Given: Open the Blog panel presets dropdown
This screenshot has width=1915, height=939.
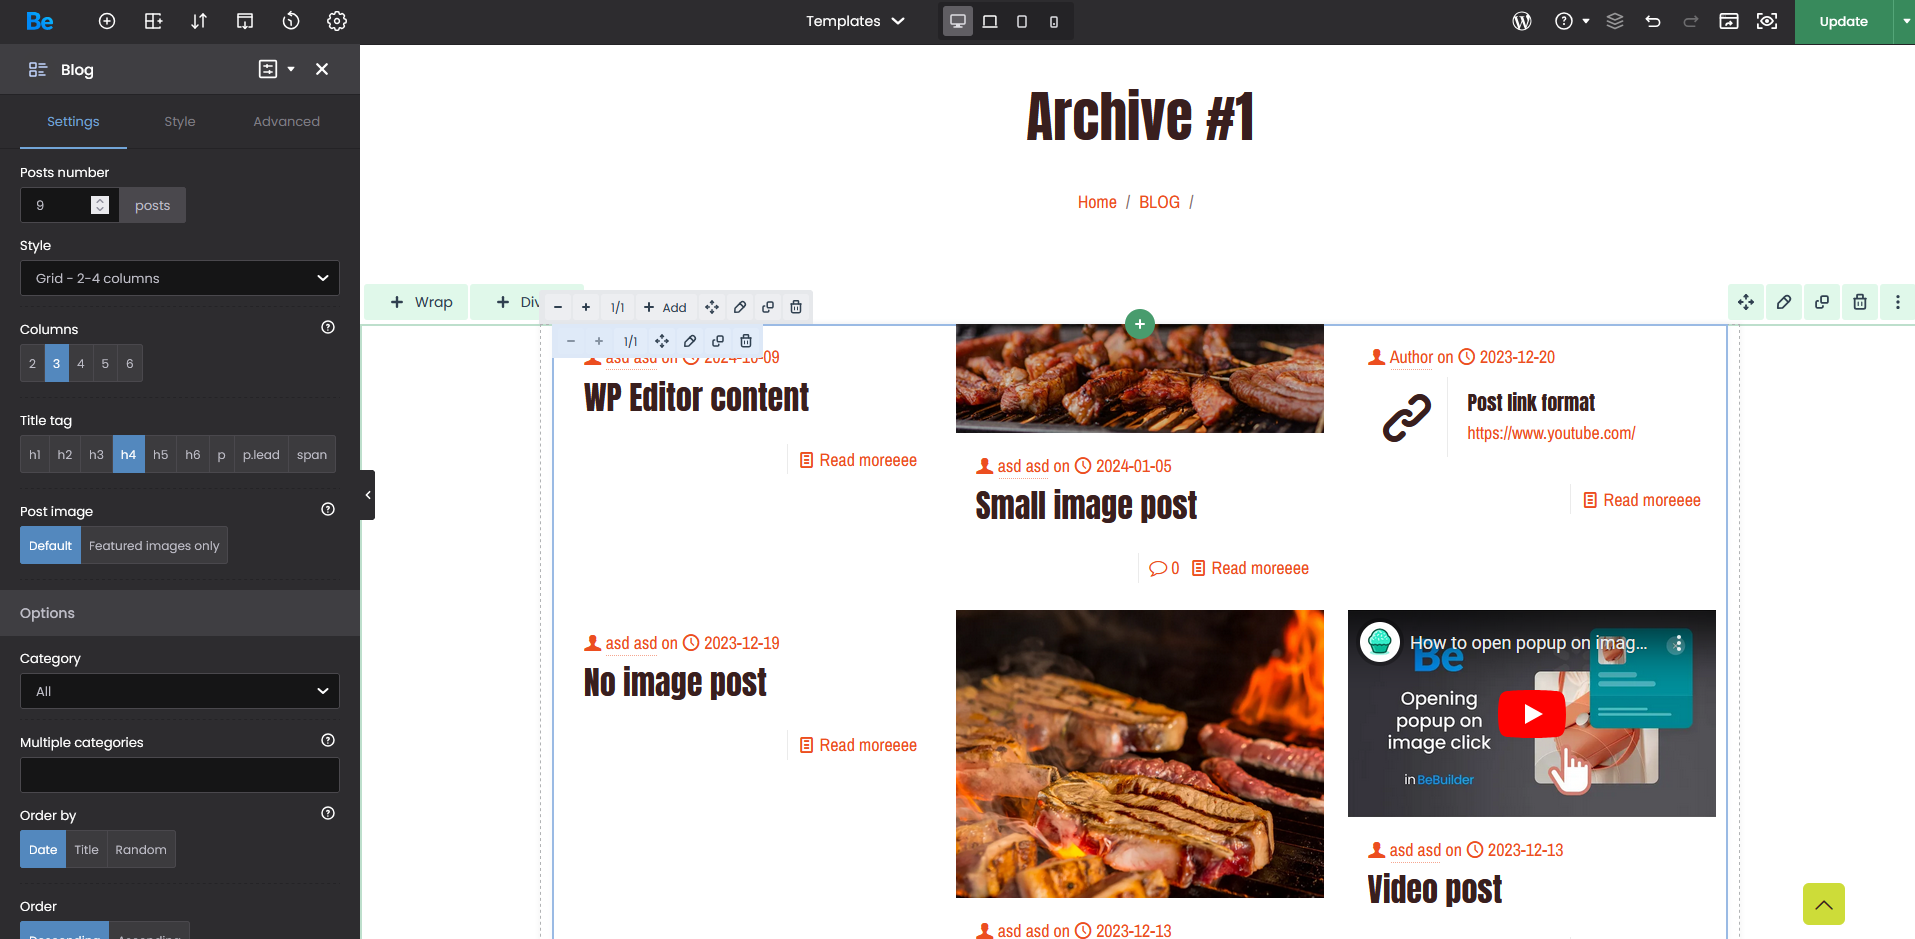Looking at the screenshot, I should (x=277, y=69).
